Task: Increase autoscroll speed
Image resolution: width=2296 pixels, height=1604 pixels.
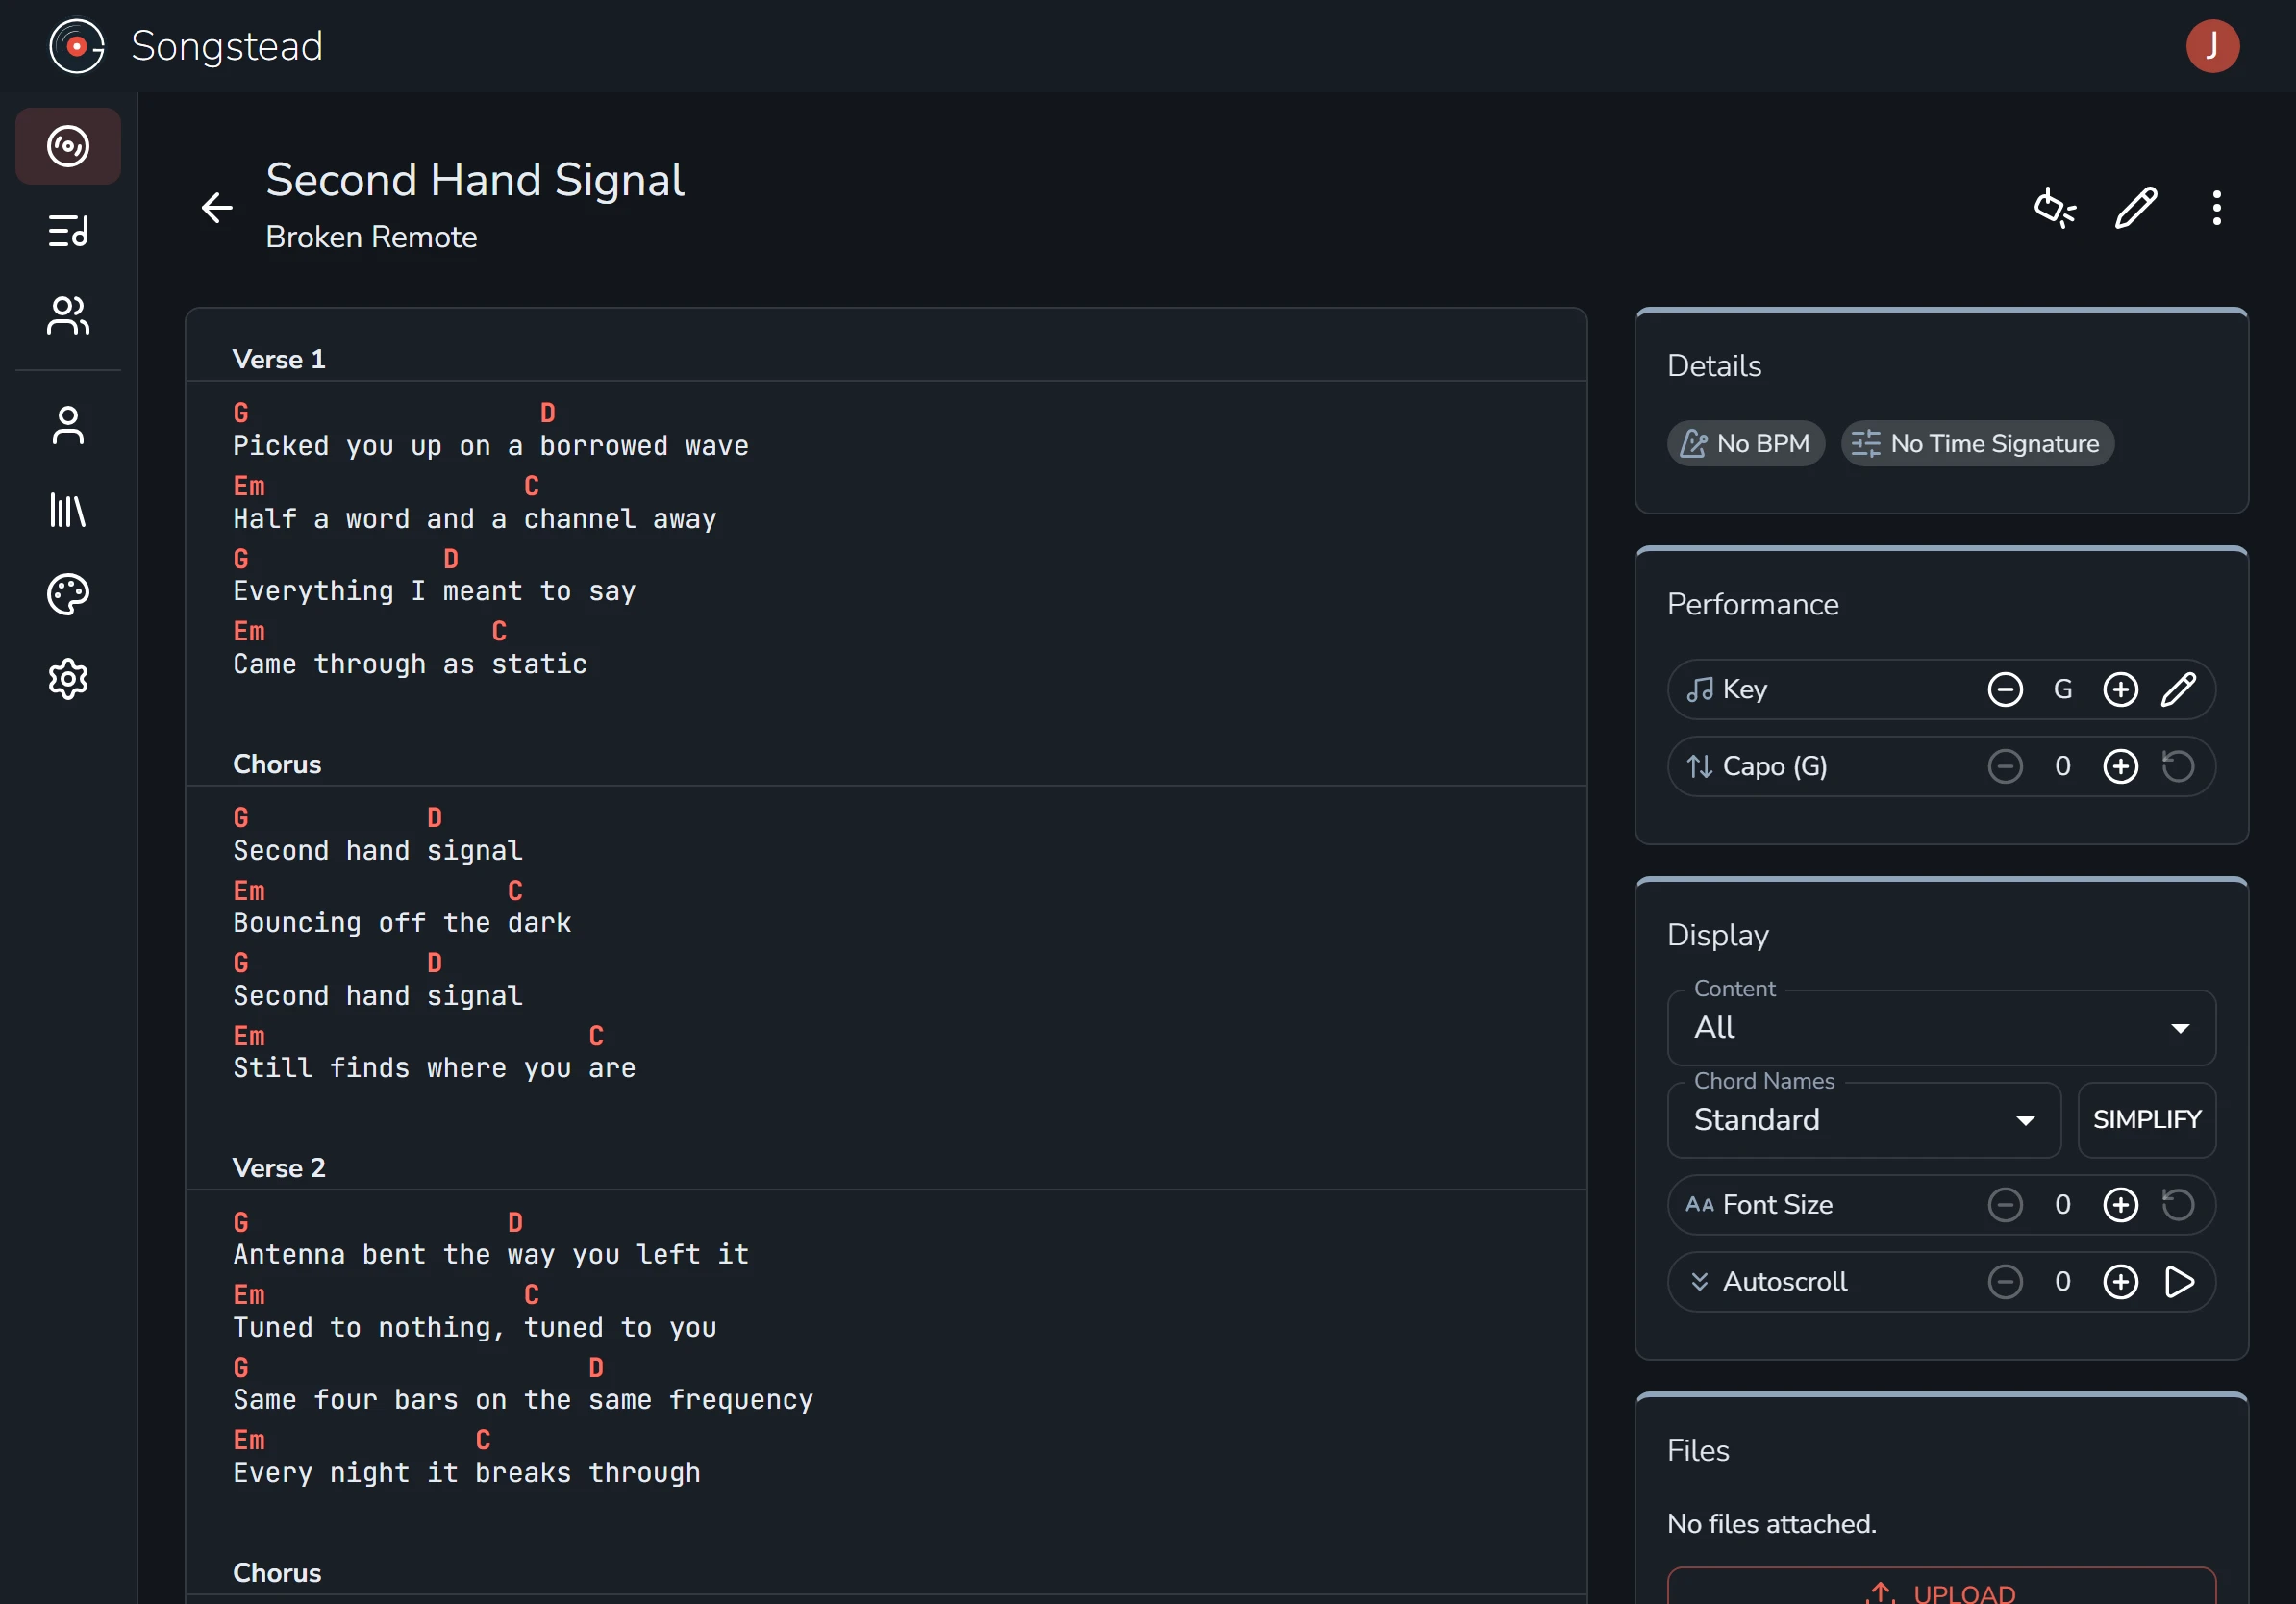Action: [2120, 1281]
